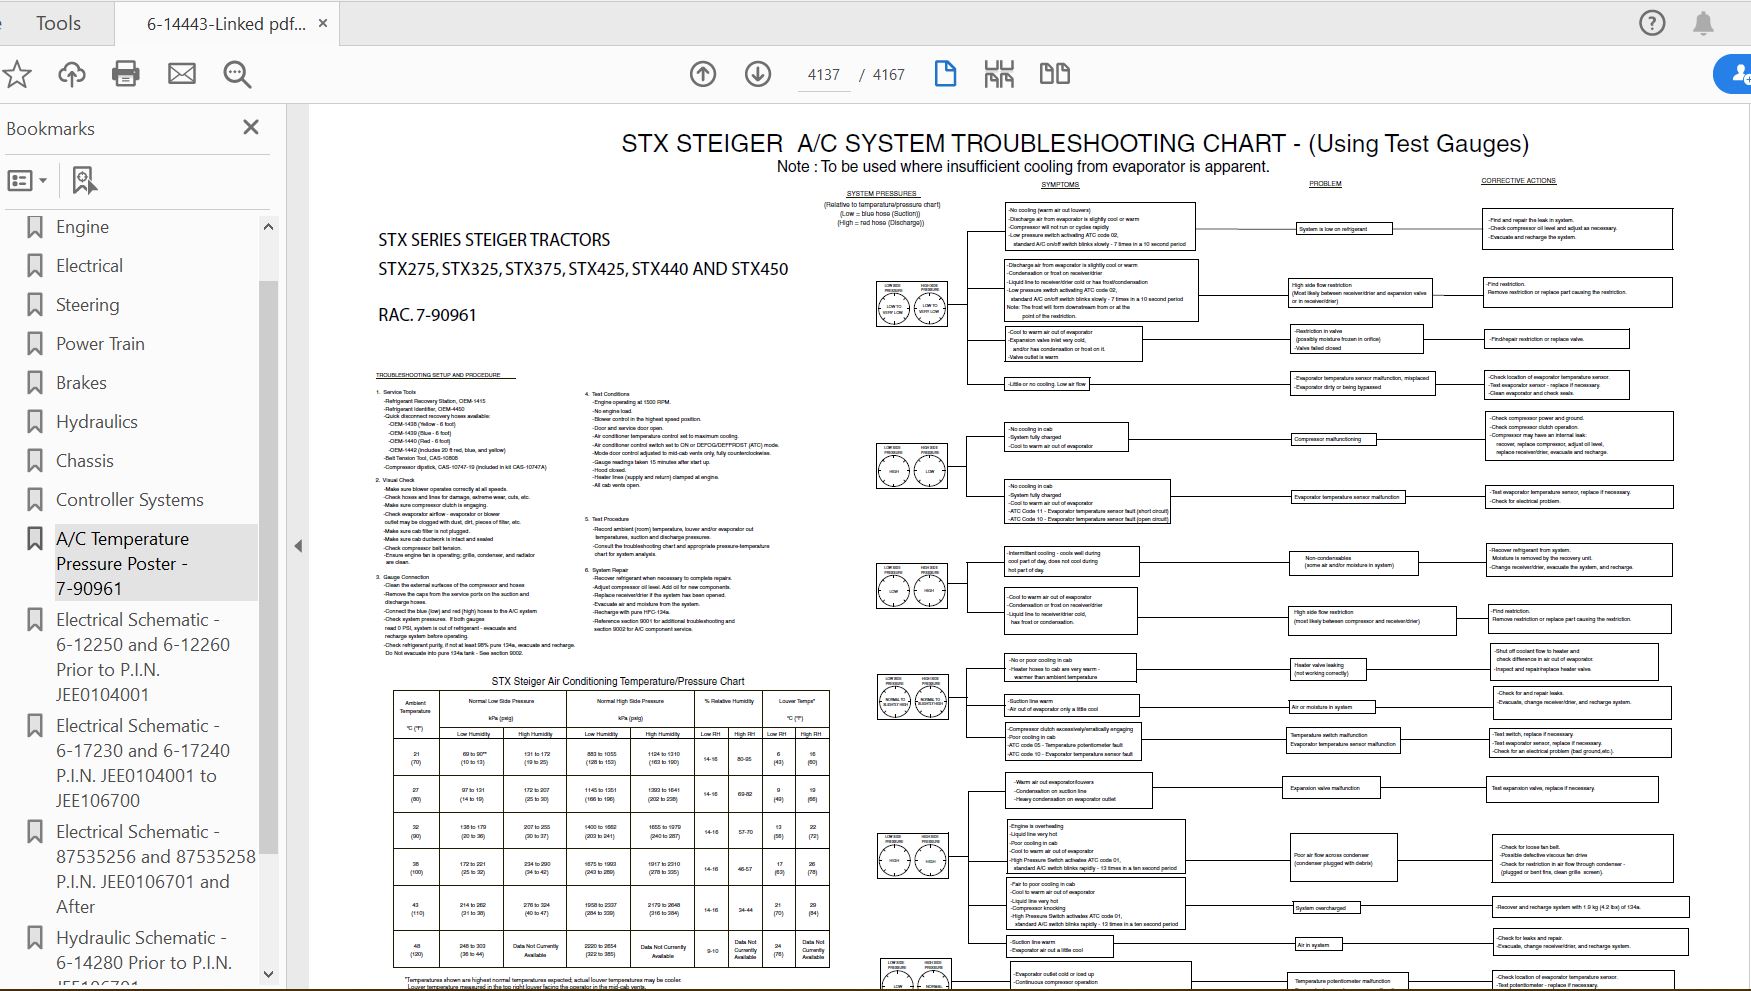Add a new bookmark icon
The width and height of the screenshot is (1751, 991).
pyautogui.click(x=85, y=181)
